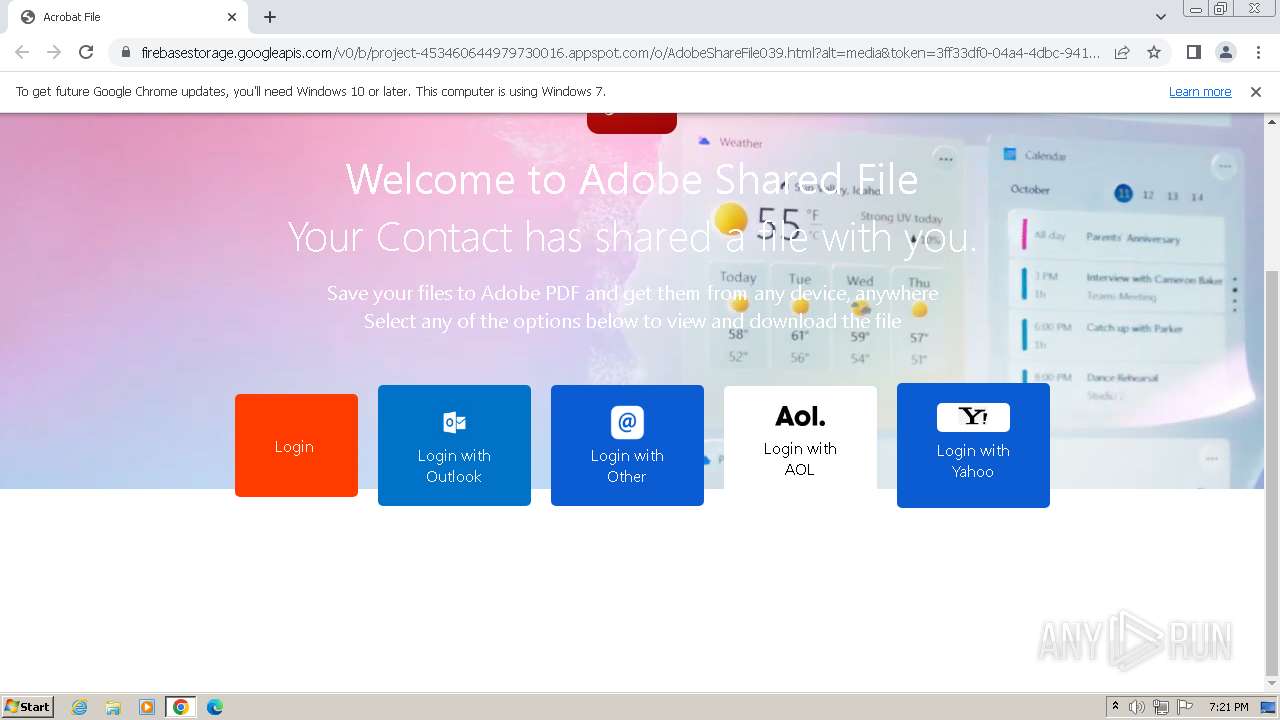Dismiss the Chrome update notification bar
Screen dimensions: 1280x720
click(x=1256, y=92)
